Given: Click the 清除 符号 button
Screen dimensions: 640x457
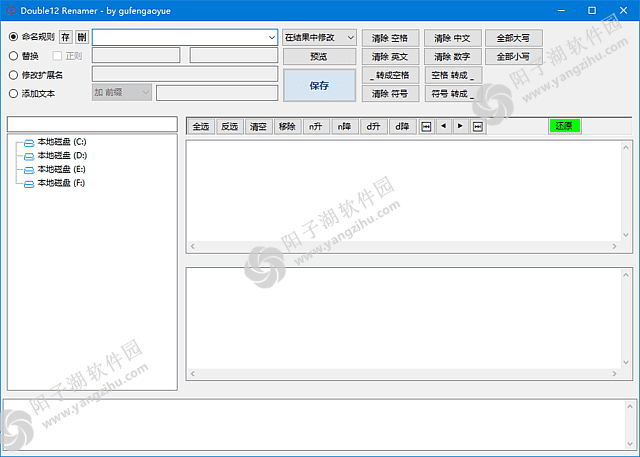Looking at the screenshot, I should [x=390, y=94].
